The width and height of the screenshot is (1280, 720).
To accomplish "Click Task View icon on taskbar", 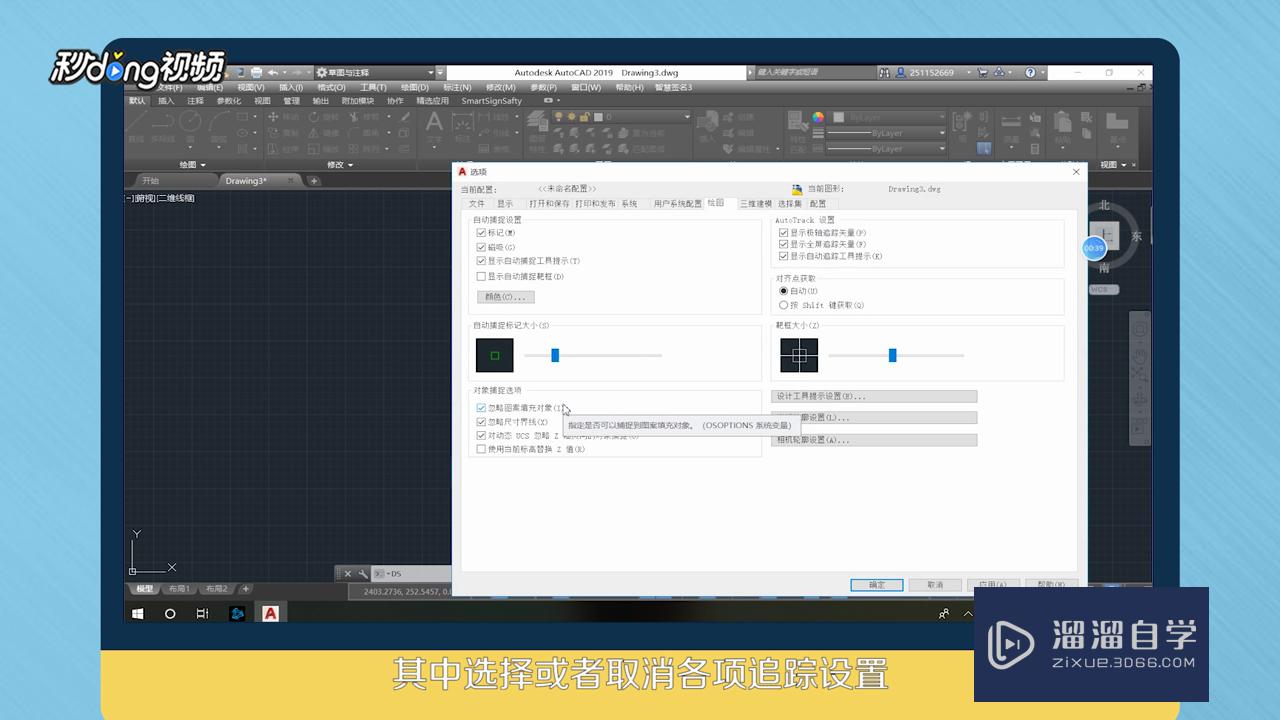I will click(203, 613).
